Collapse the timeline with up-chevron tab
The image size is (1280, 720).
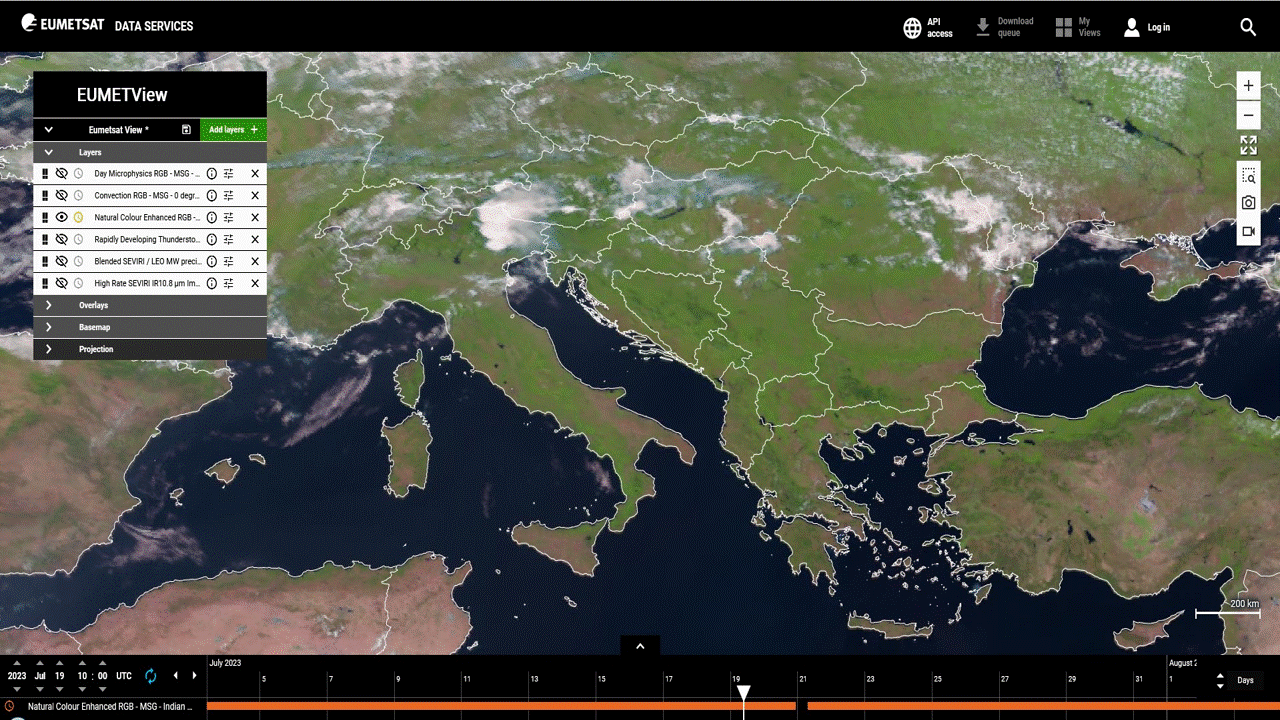point(640,646)
